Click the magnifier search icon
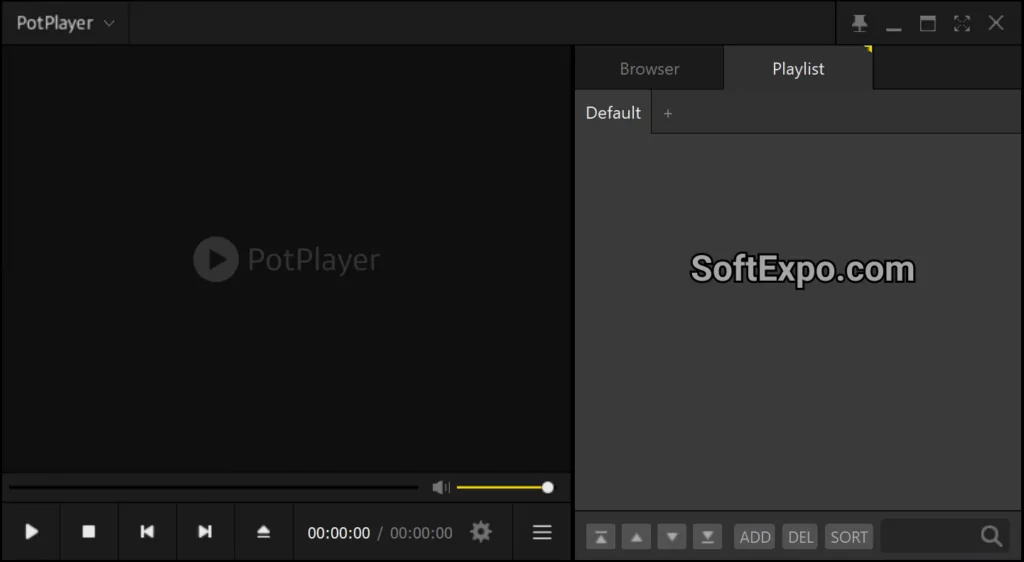 click(x=991, y=537)
